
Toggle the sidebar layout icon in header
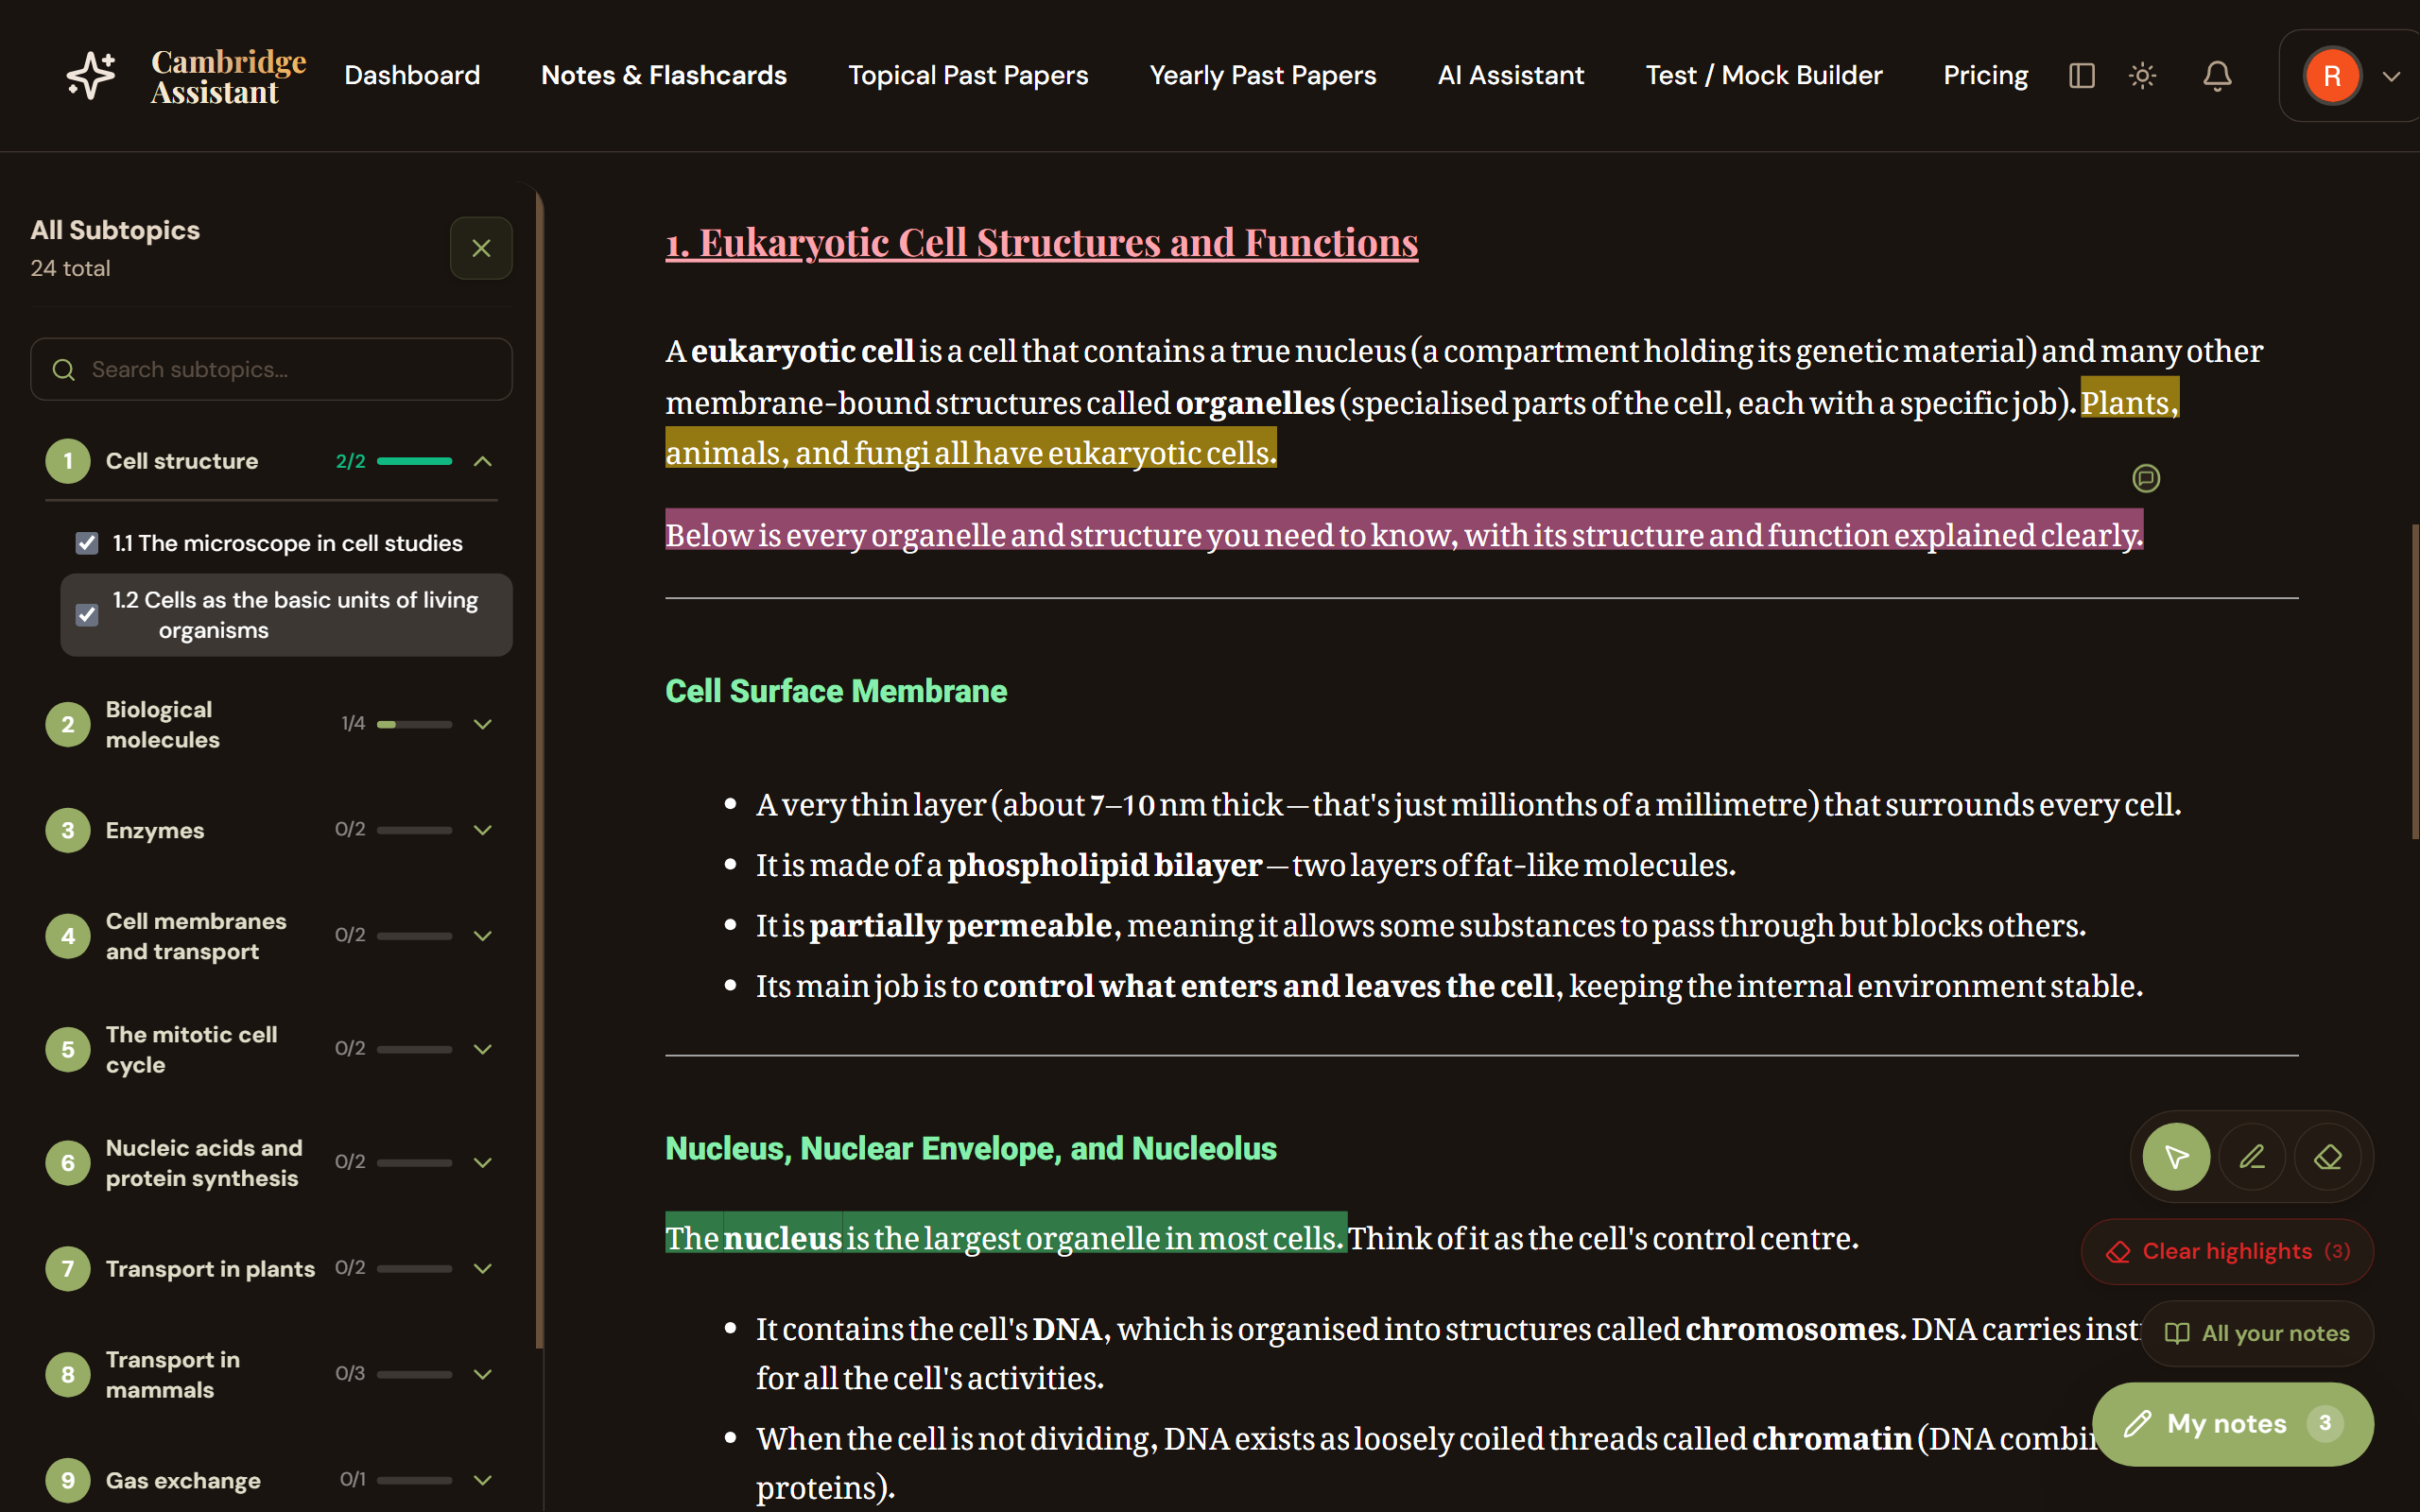pos(2081,75)
